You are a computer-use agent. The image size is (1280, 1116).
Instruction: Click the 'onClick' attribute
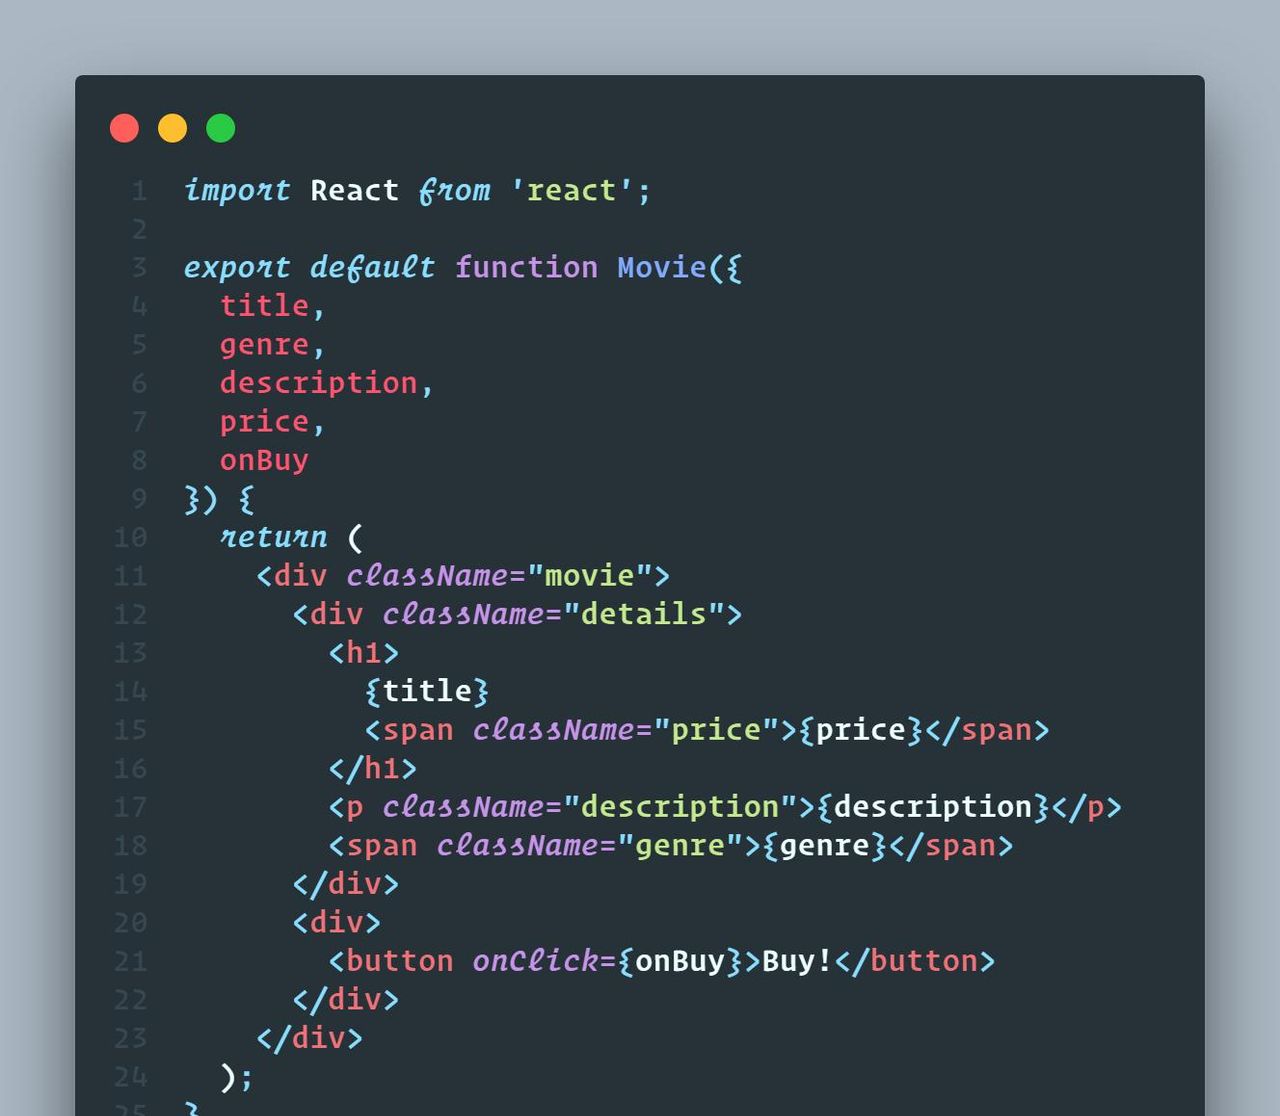click(535, 961)
